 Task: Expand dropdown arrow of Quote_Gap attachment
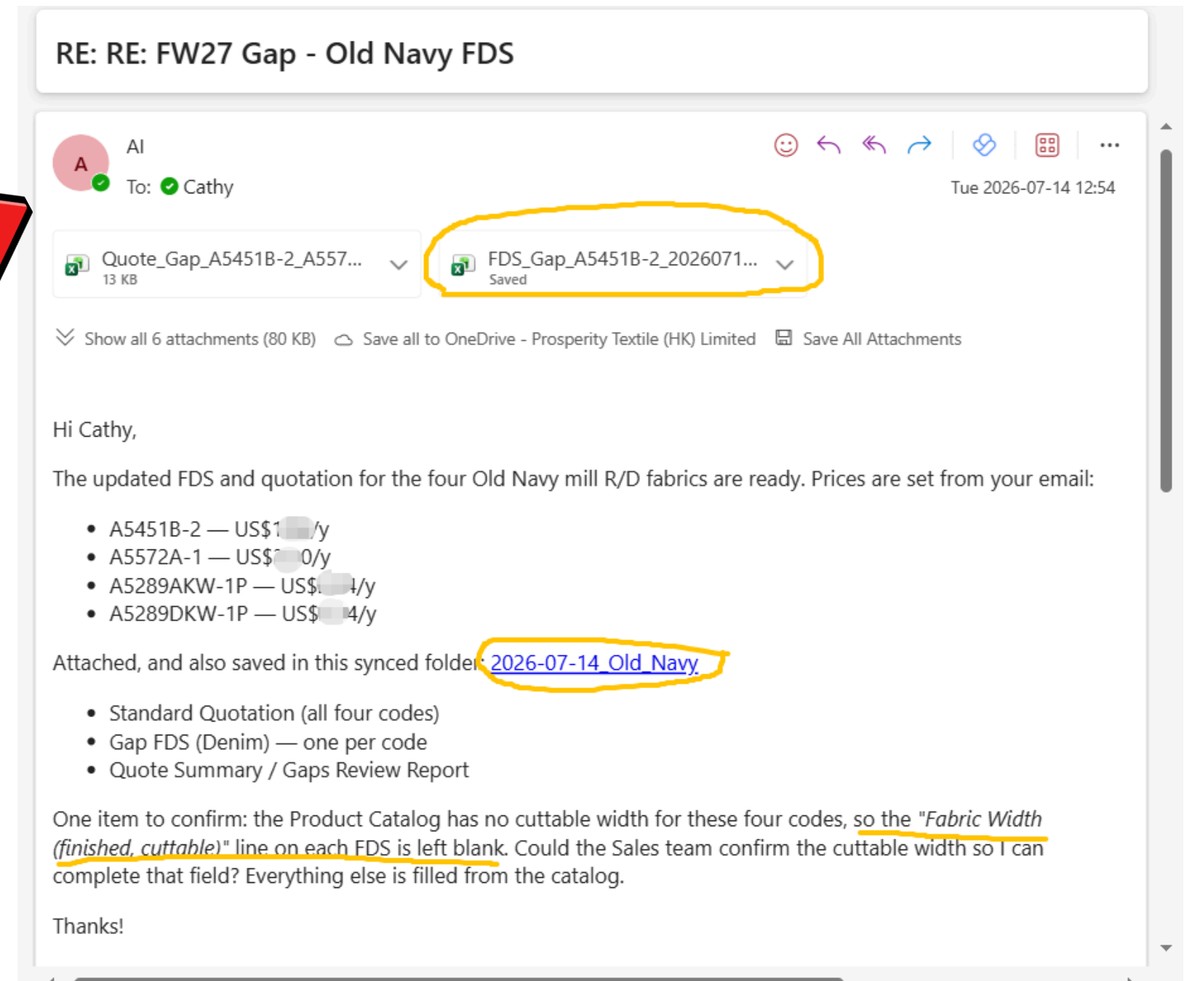[398, 265]
